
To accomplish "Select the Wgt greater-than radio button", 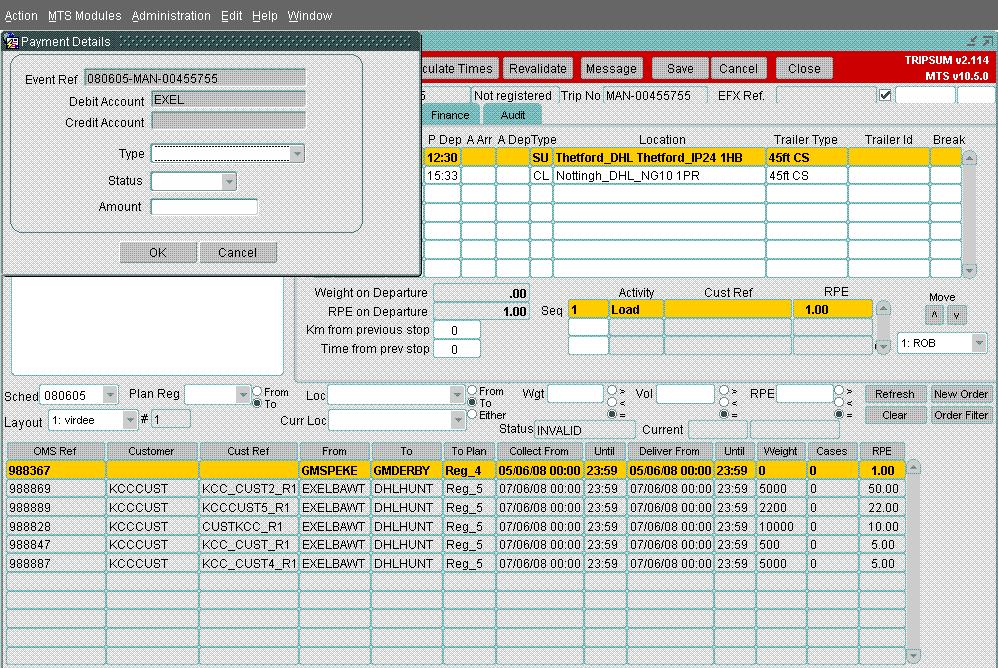I will point(612,390).
